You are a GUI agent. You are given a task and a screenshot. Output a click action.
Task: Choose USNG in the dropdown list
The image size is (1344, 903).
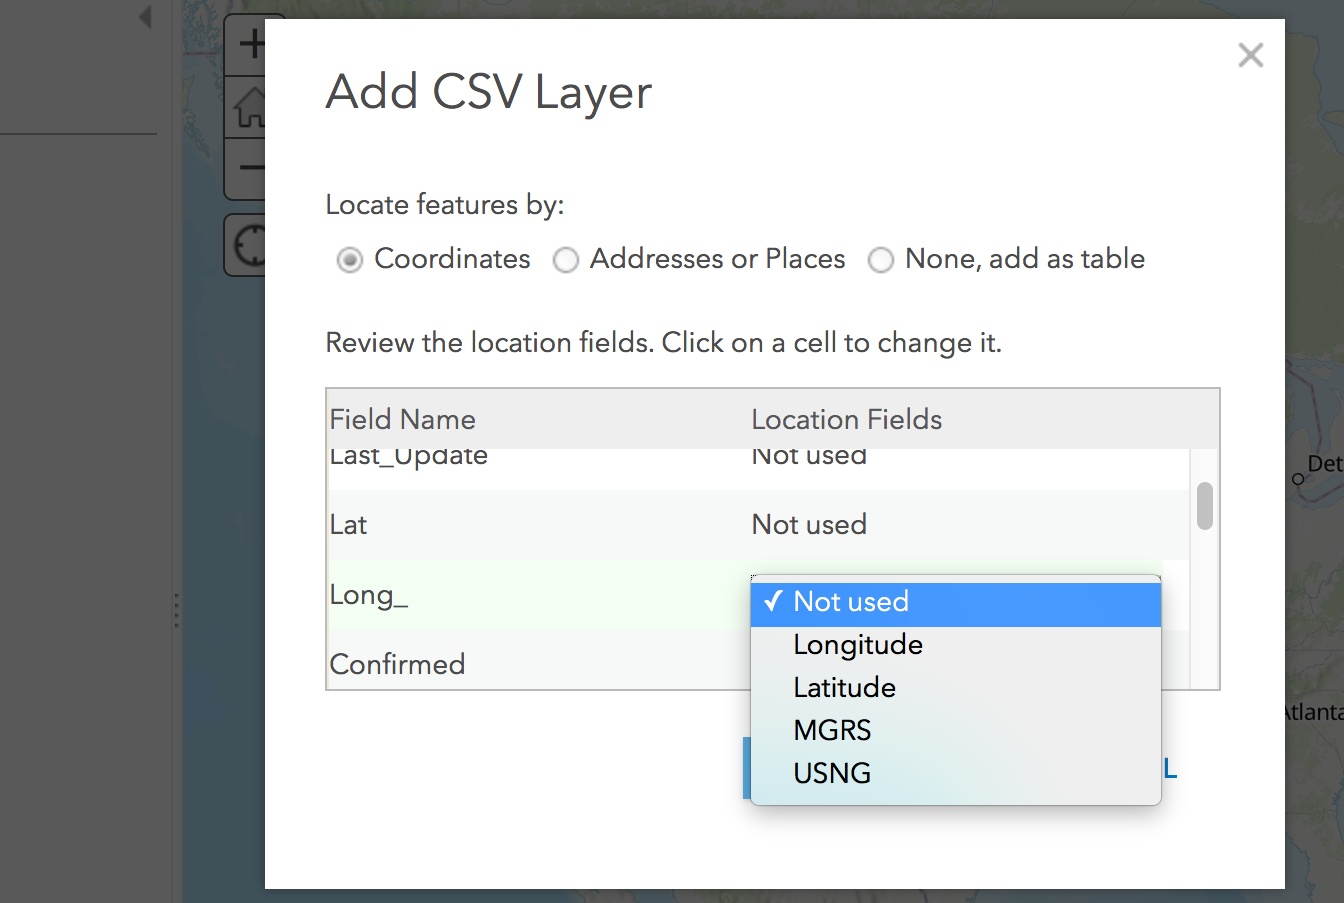(832, 774)
